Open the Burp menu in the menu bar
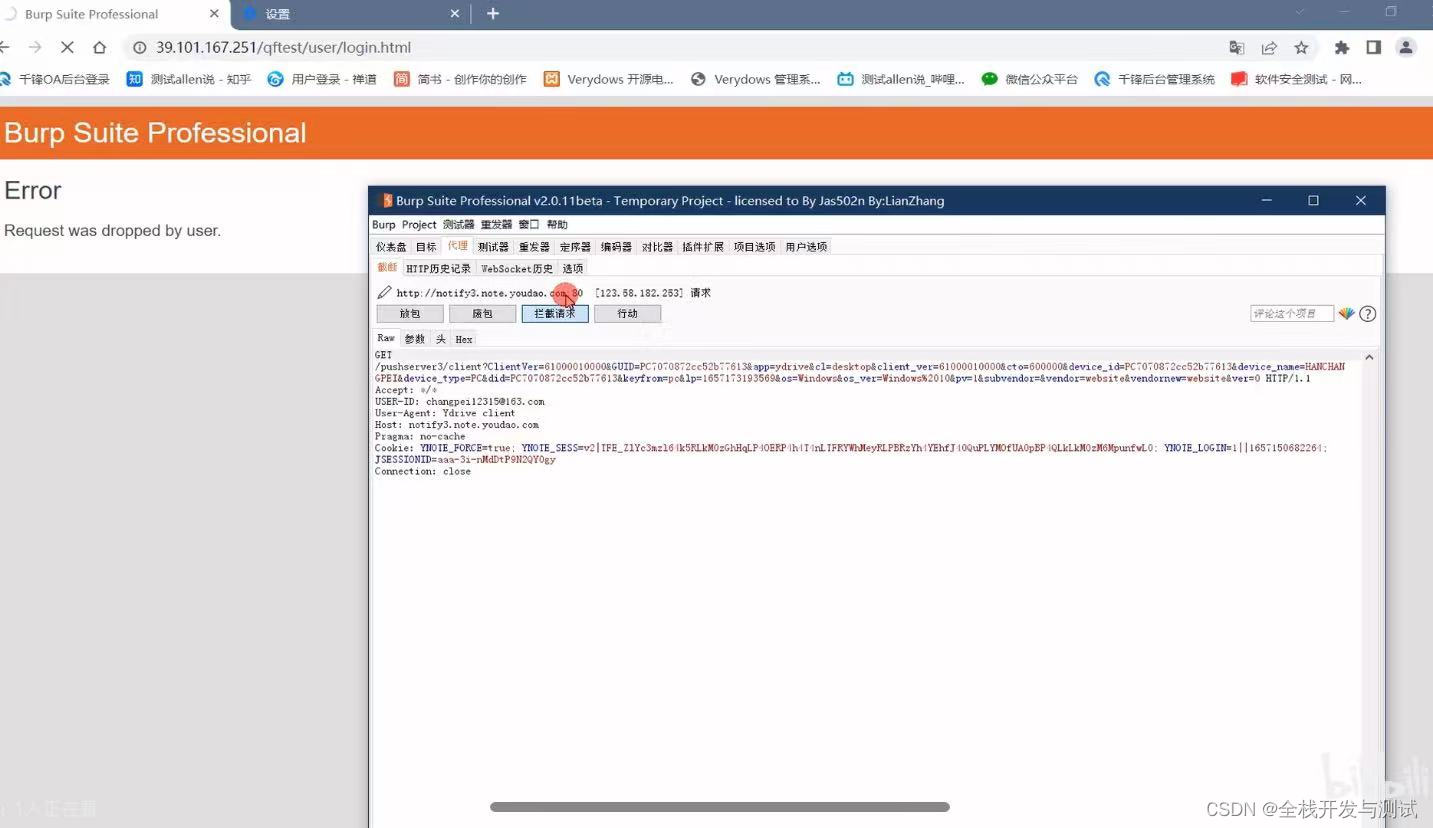Viewport: 1433px width, 828px height. pos(384,225)
